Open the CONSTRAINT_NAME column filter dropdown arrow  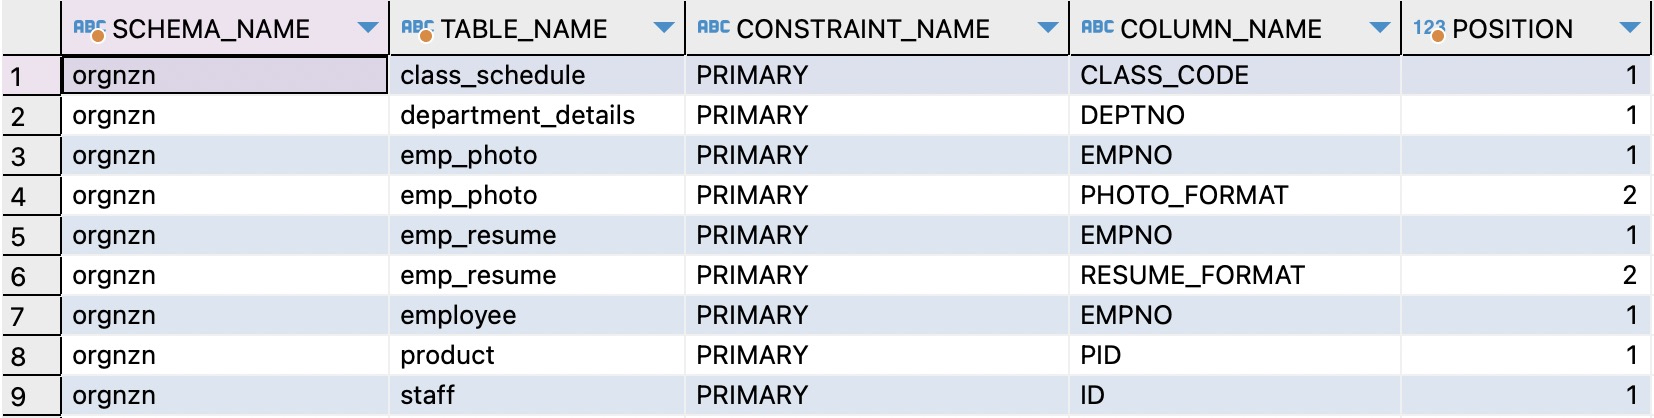1047,28
